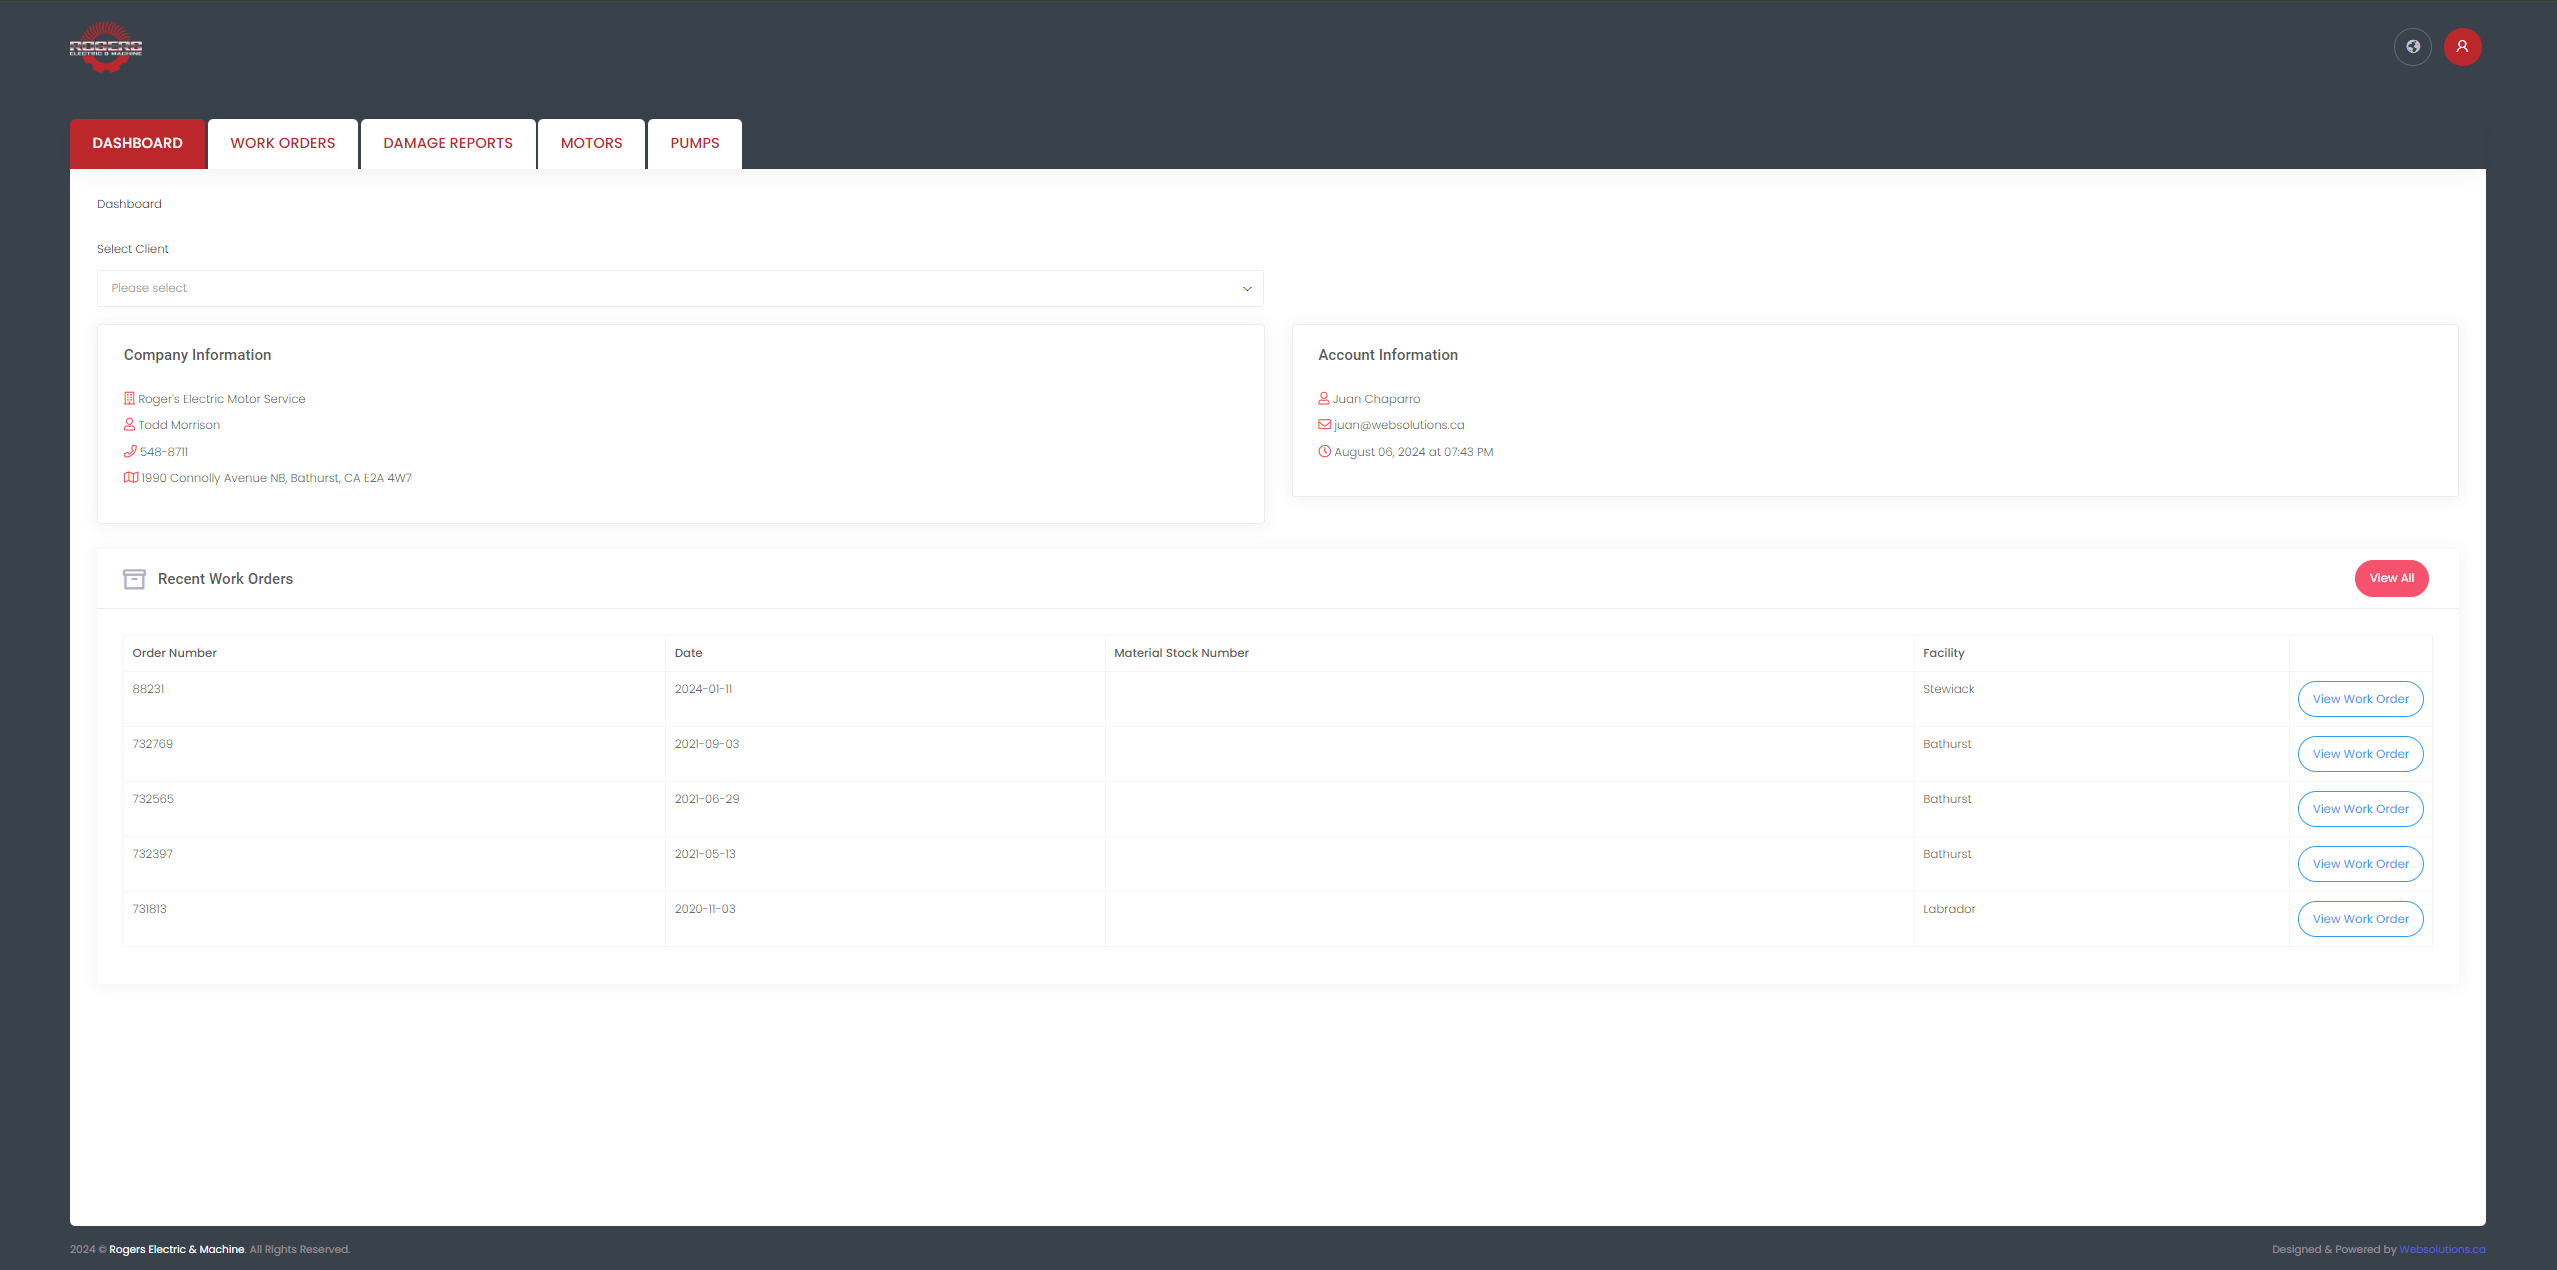Click the envelope icon beside juan@websolutions.ca
2557x1270 pixels.
click(x=1325, y=425)
